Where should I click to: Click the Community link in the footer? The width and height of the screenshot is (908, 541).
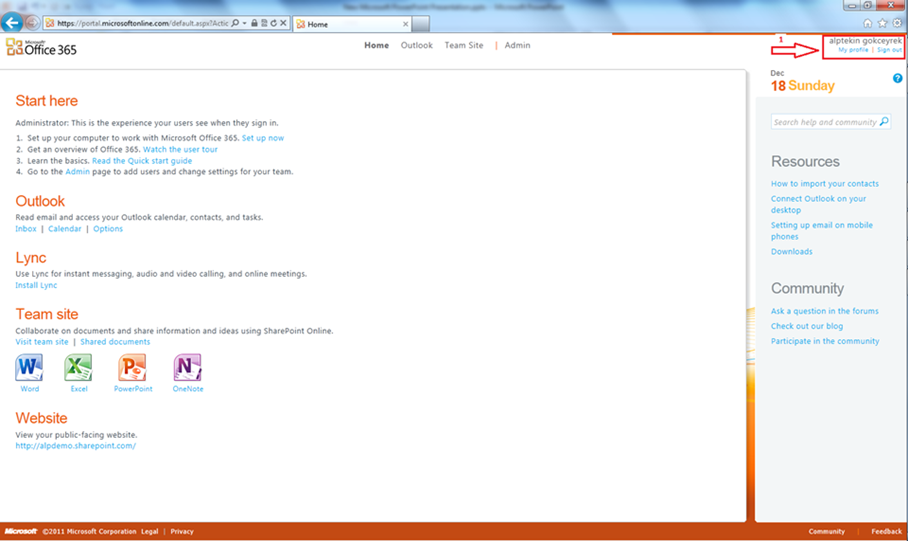pyautogui.click(x=826, y=531)
